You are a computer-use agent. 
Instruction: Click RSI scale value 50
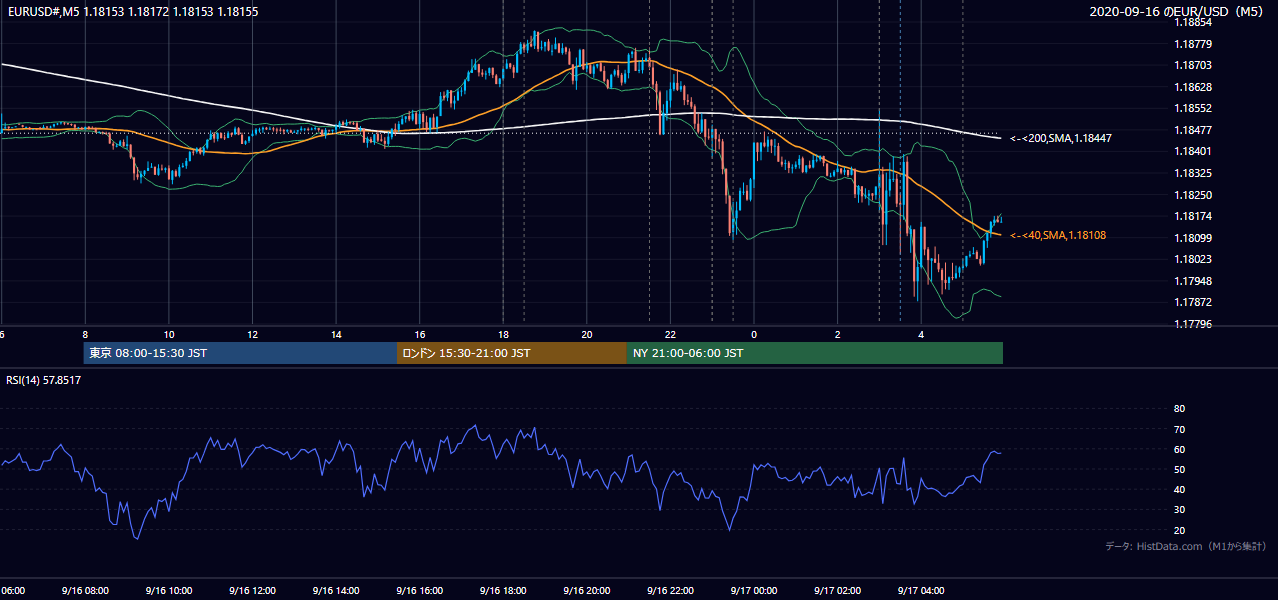[x=1179, y=469]
